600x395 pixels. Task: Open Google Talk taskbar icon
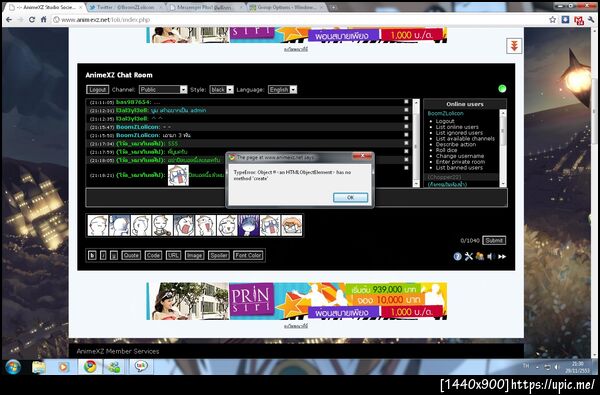pyautogui.click(x=141, y=367)
